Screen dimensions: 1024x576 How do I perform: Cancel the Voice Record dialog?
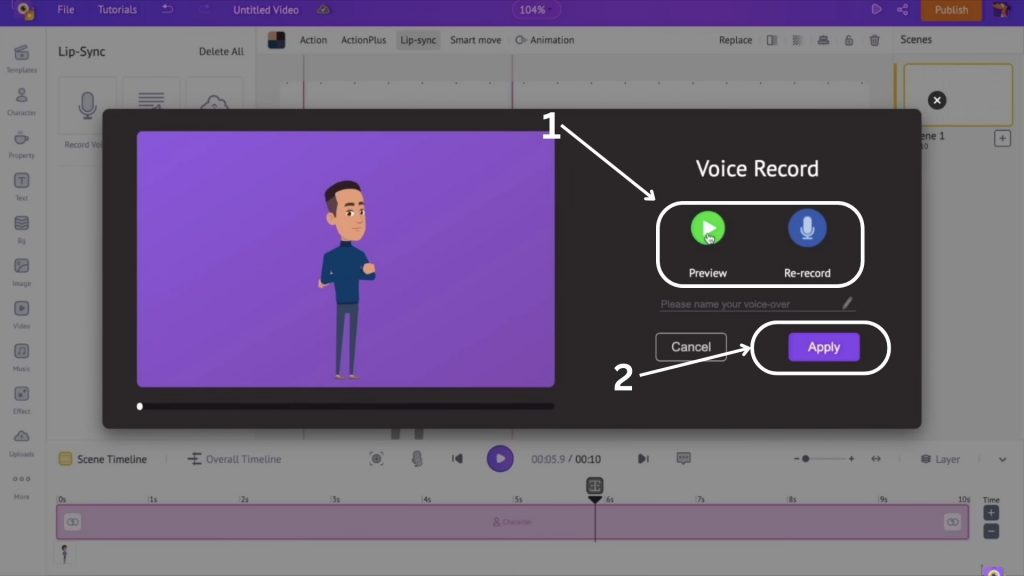tap(690, 347)
